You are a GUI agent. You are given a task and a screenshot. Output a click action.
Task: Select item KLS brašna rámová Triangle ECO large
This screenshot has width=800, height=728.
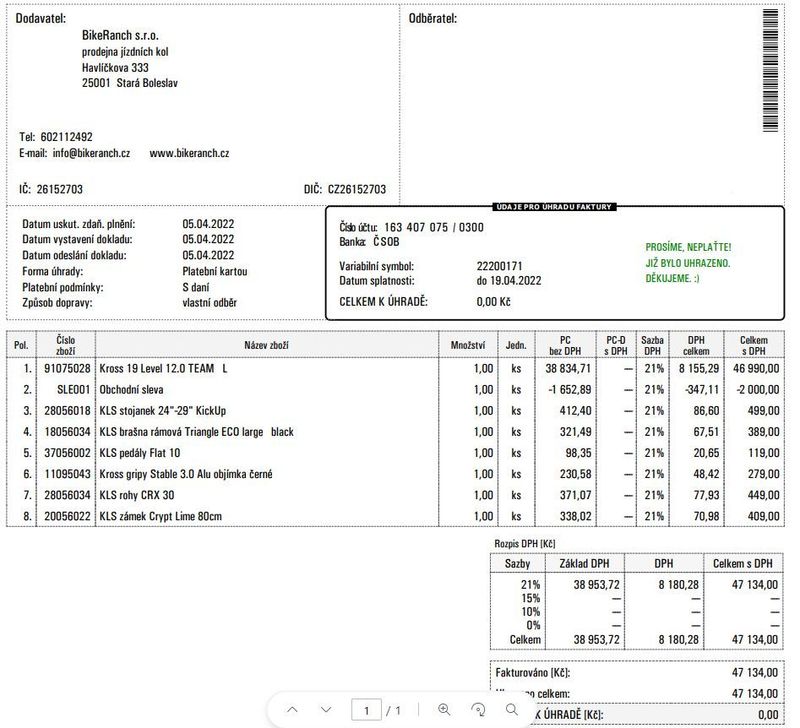pyautogui.click(x=196, y=432)
